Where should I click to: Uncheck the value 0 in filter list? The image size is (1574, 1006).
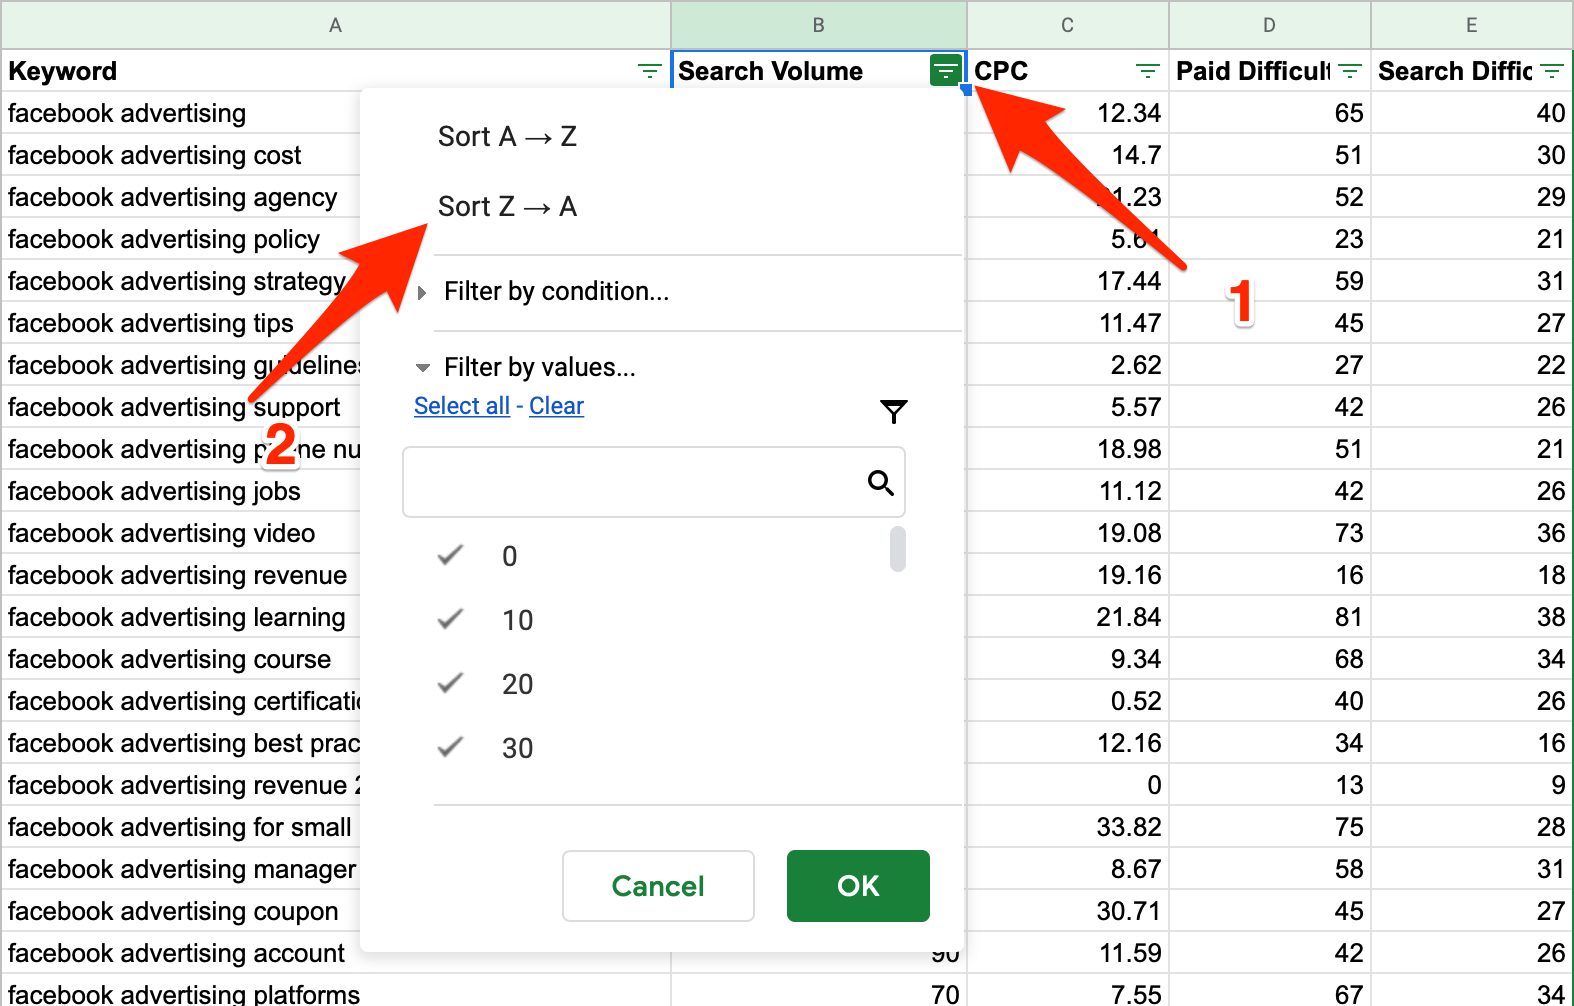[451, 555]
